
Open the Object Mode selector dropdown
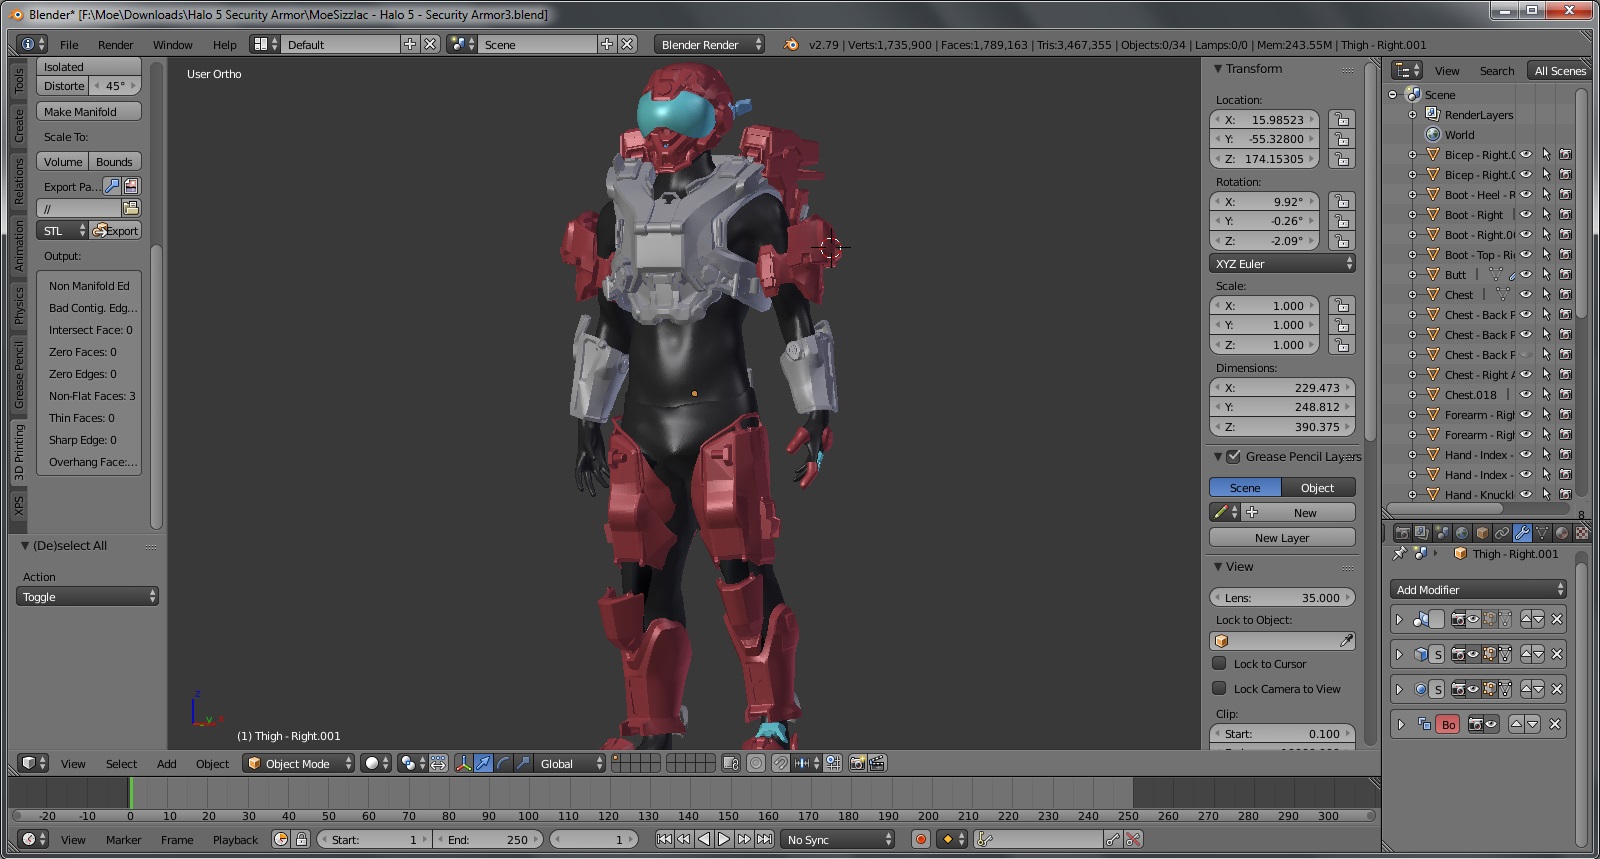(x=299, y=763)
